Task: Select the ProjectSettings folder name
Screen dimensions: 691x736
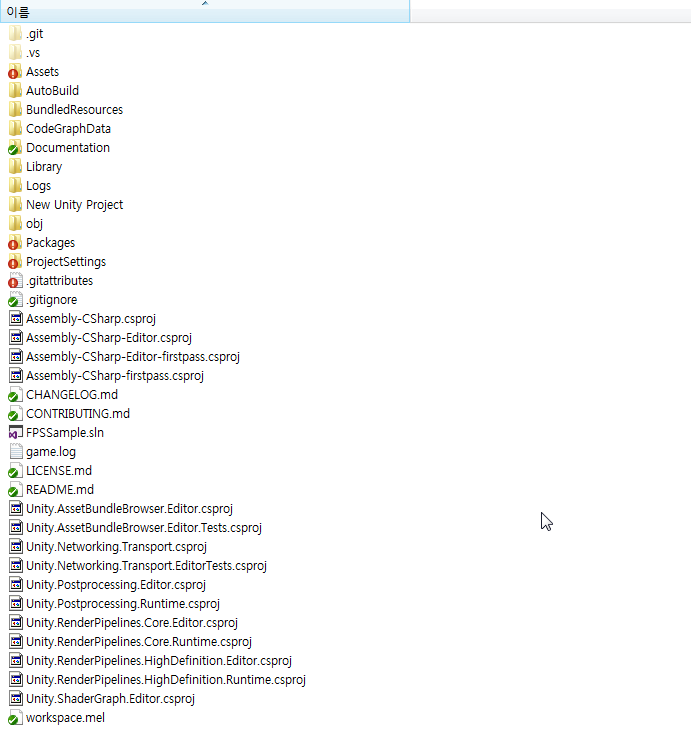Action: pos(66,262)
